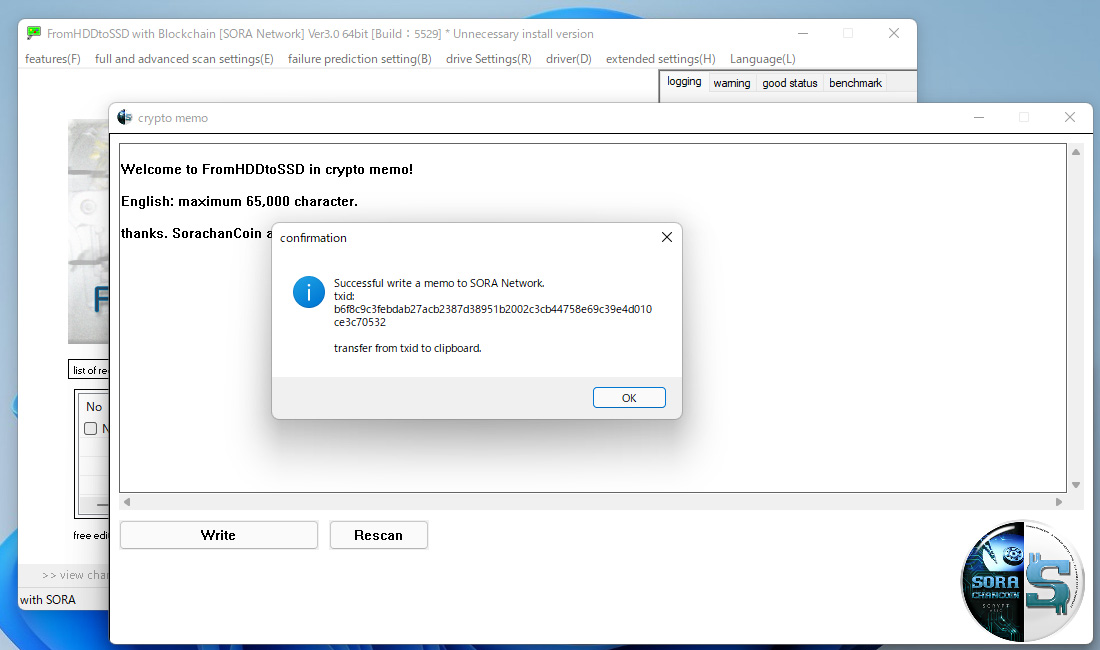Open the features(F) menu
This screenshot has width=1100, height=650.
tap(53, 59)
